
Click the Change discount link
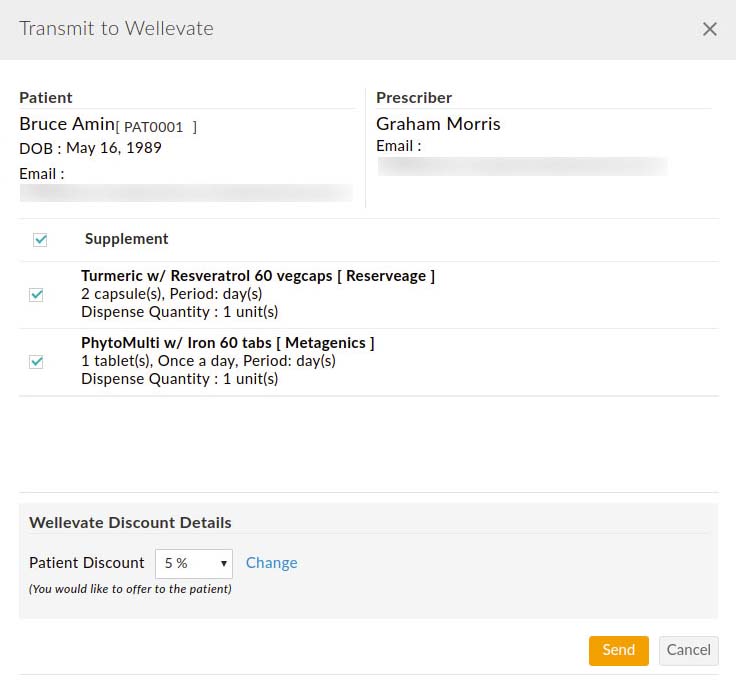271,563
